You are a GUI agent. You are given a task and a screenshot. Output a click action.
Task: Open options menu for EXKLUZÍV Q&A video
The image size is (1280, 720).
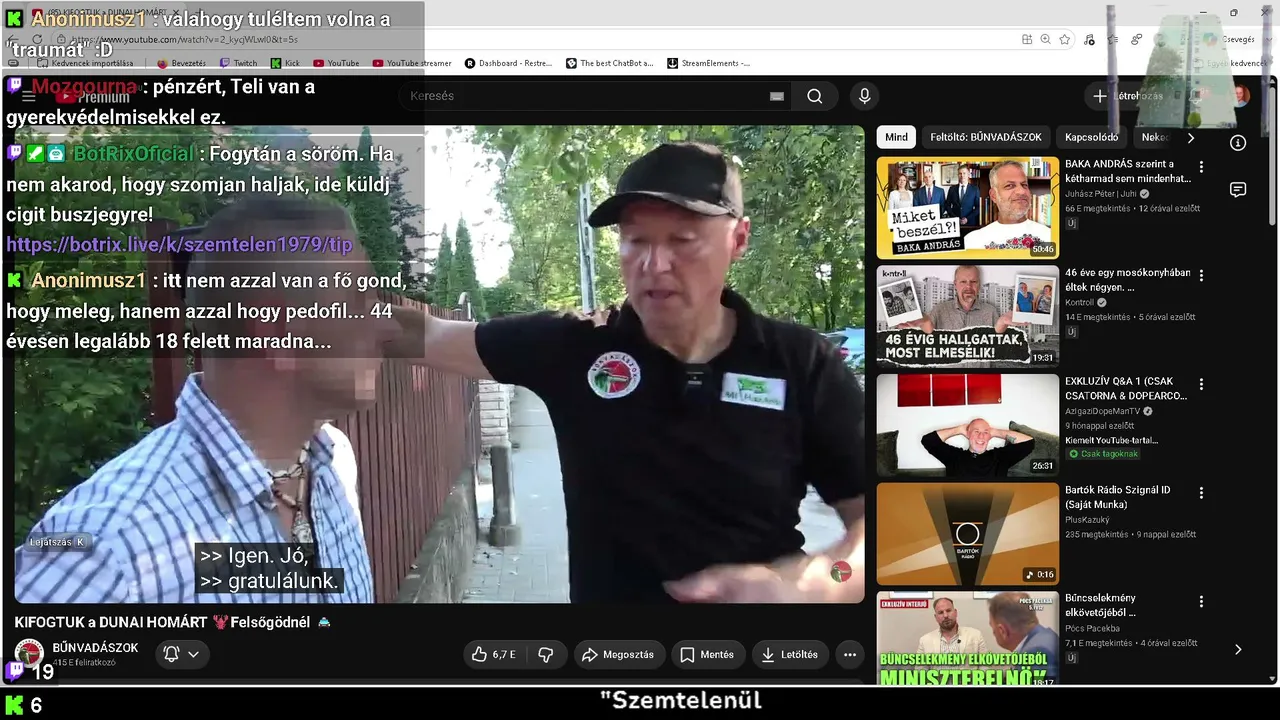(x=1201, y=384)
